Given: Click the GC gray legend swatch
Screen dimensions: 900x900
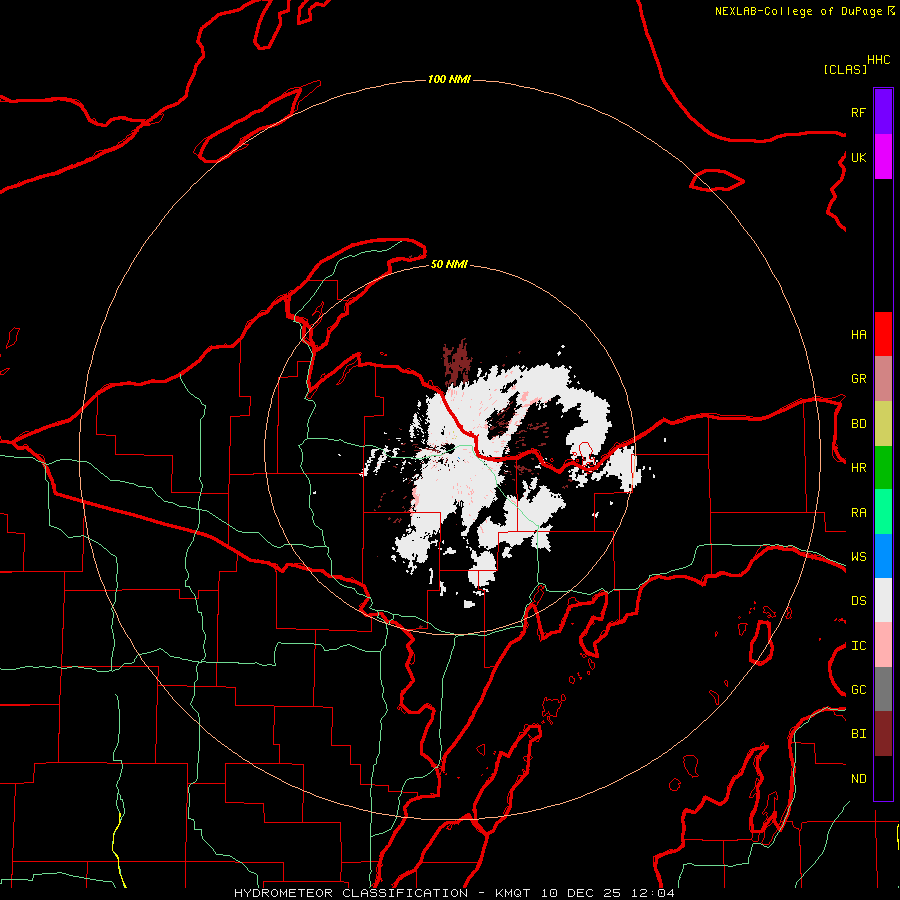Looking at the screenshot, I should 883,689.
